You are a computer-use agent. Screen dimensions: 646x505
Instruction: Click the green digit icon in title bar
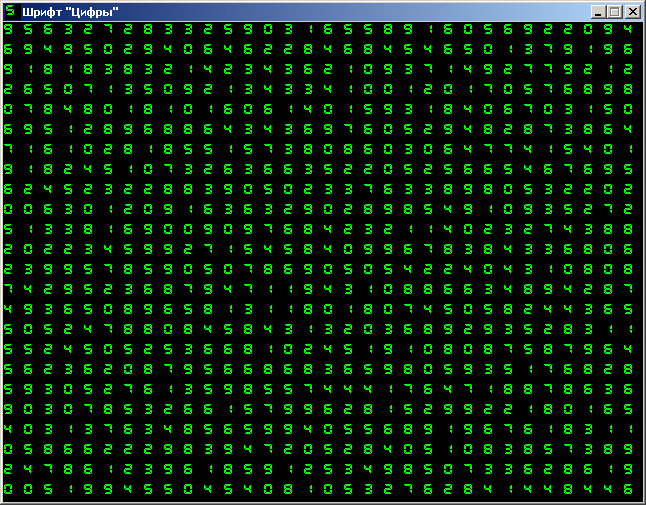tap(11, 12)
